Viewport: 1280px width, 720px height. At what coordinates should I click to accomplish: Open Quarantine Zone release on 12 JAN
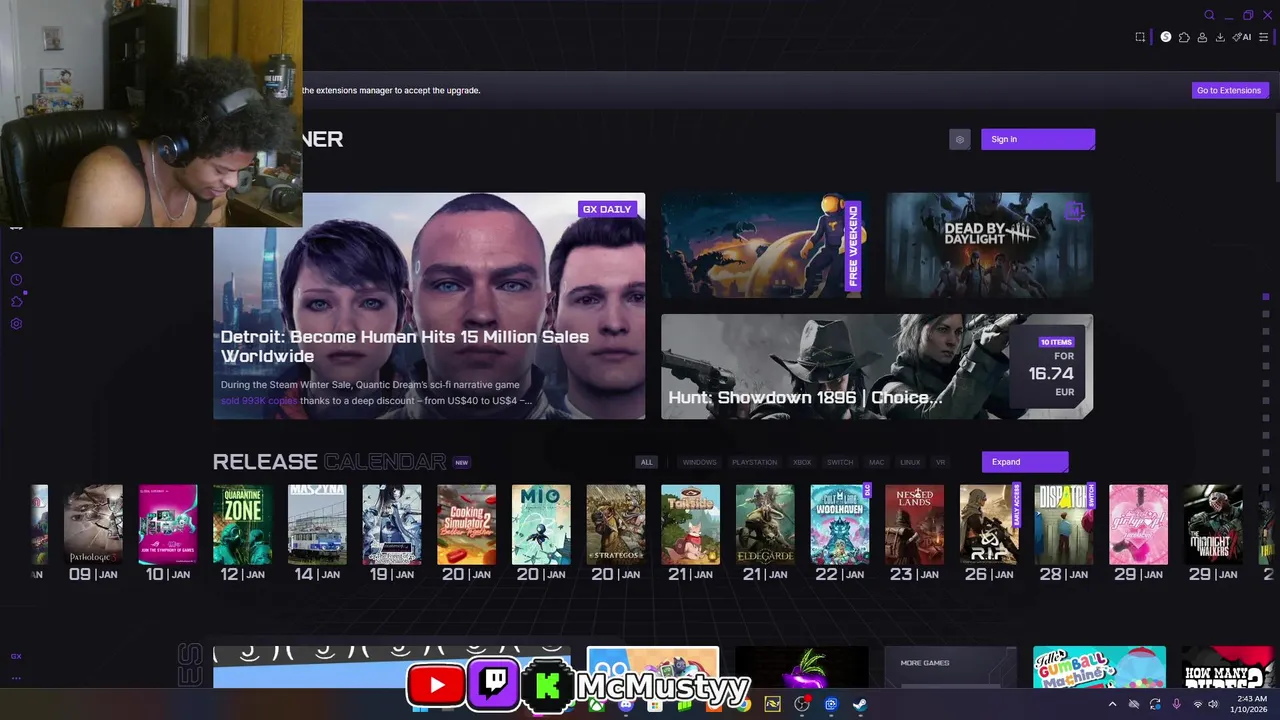(242, 524)
